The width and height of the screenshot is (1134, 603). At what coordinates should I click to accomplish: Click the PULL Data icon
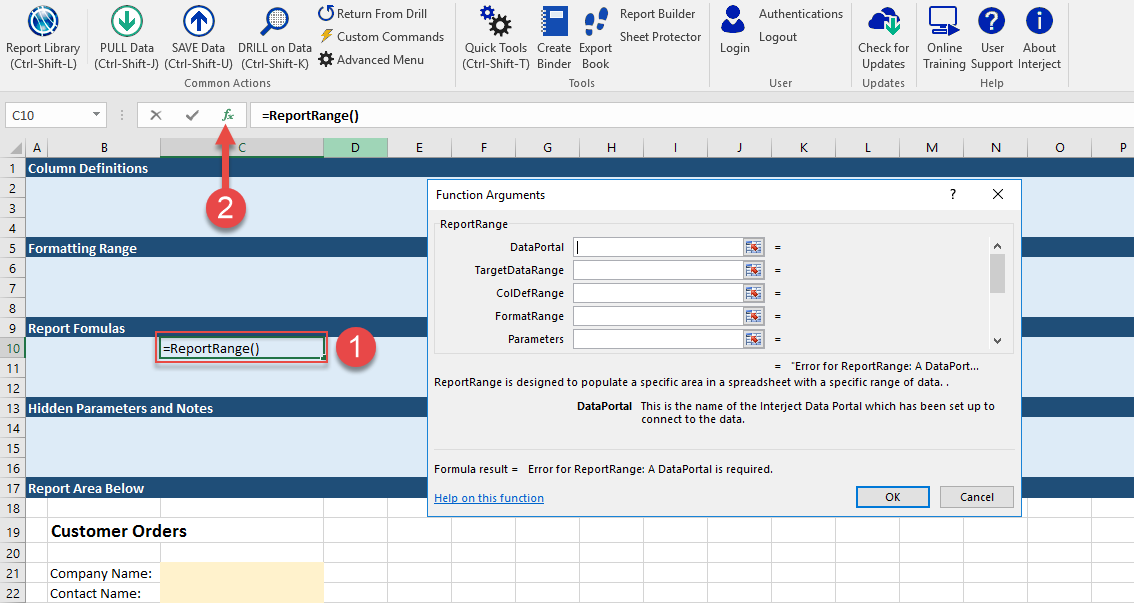(x=127, y=22)
